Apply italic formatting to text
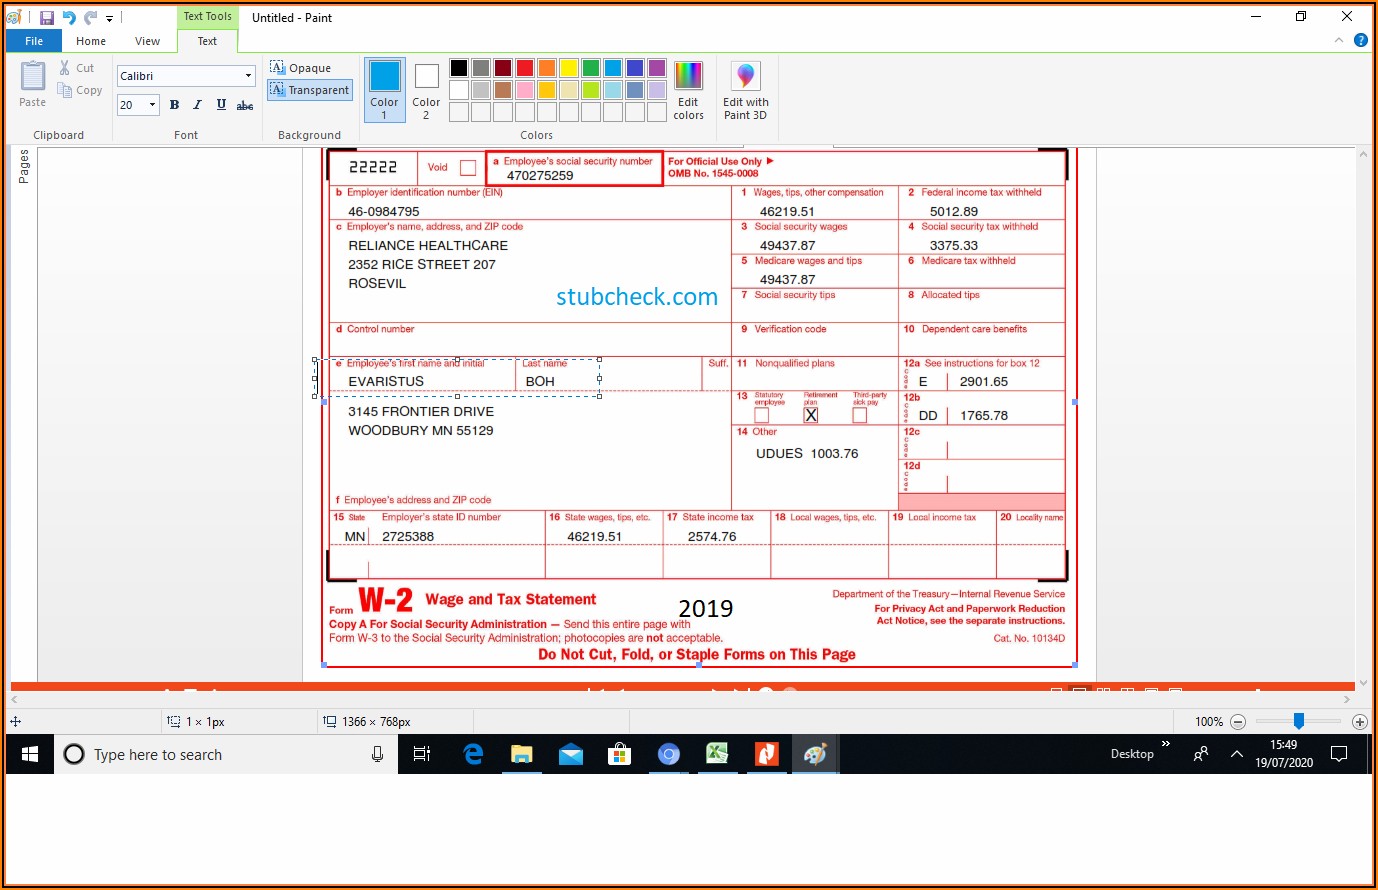The height and width of the screenshot is (890, 1378). [x=197, y=105]
